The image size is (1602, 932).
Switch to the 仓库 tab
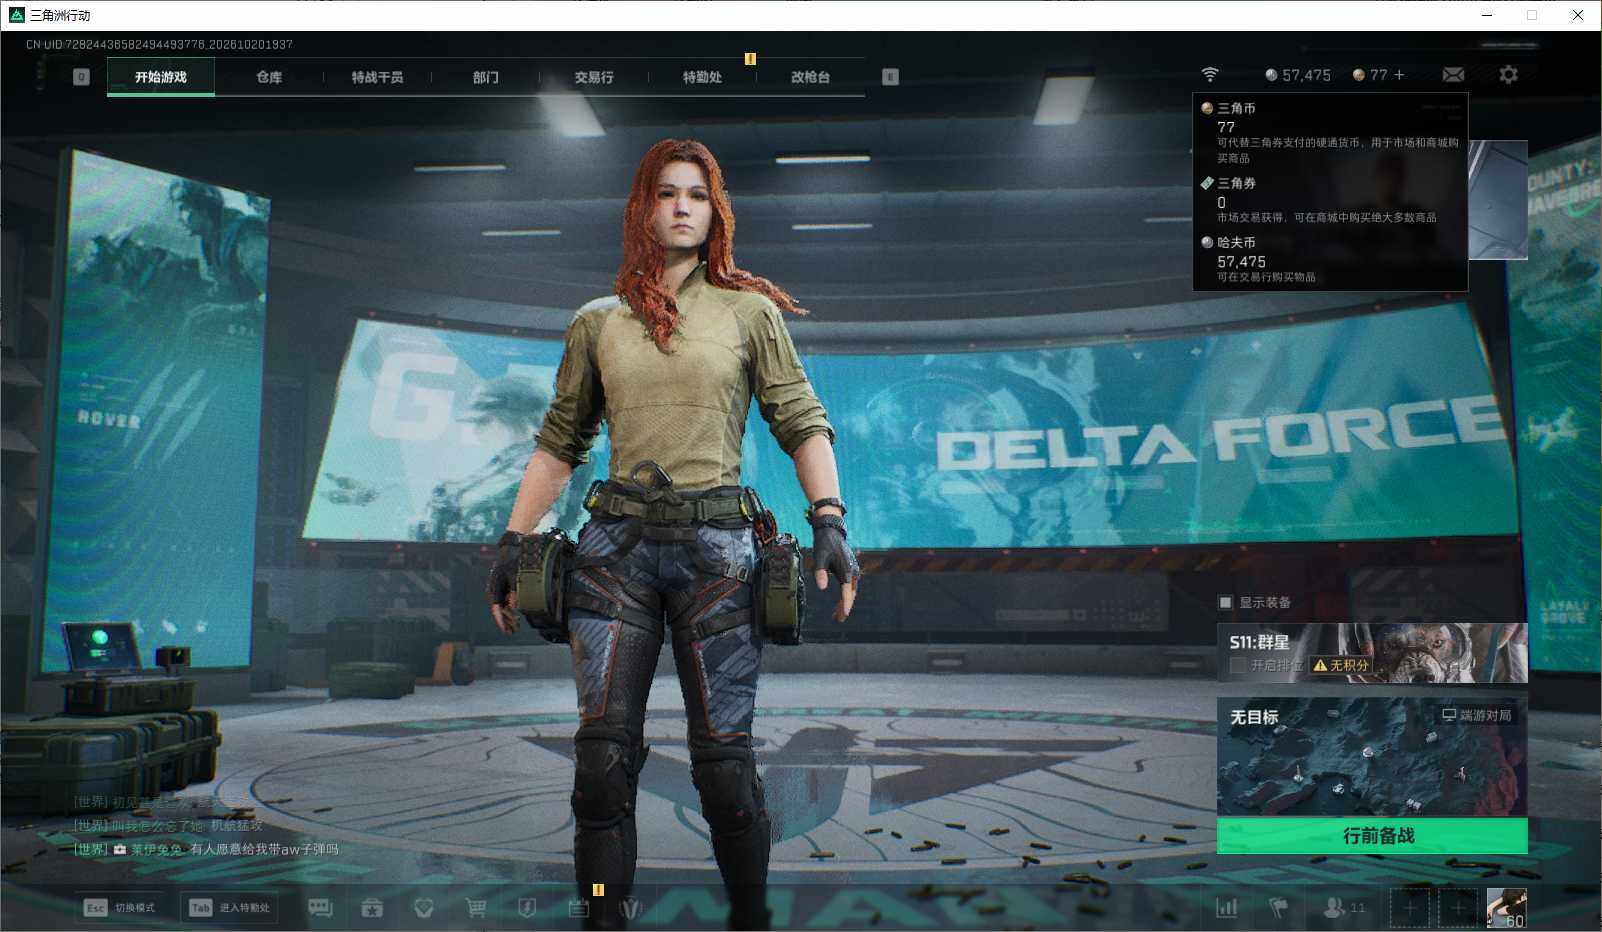(269, 77)
